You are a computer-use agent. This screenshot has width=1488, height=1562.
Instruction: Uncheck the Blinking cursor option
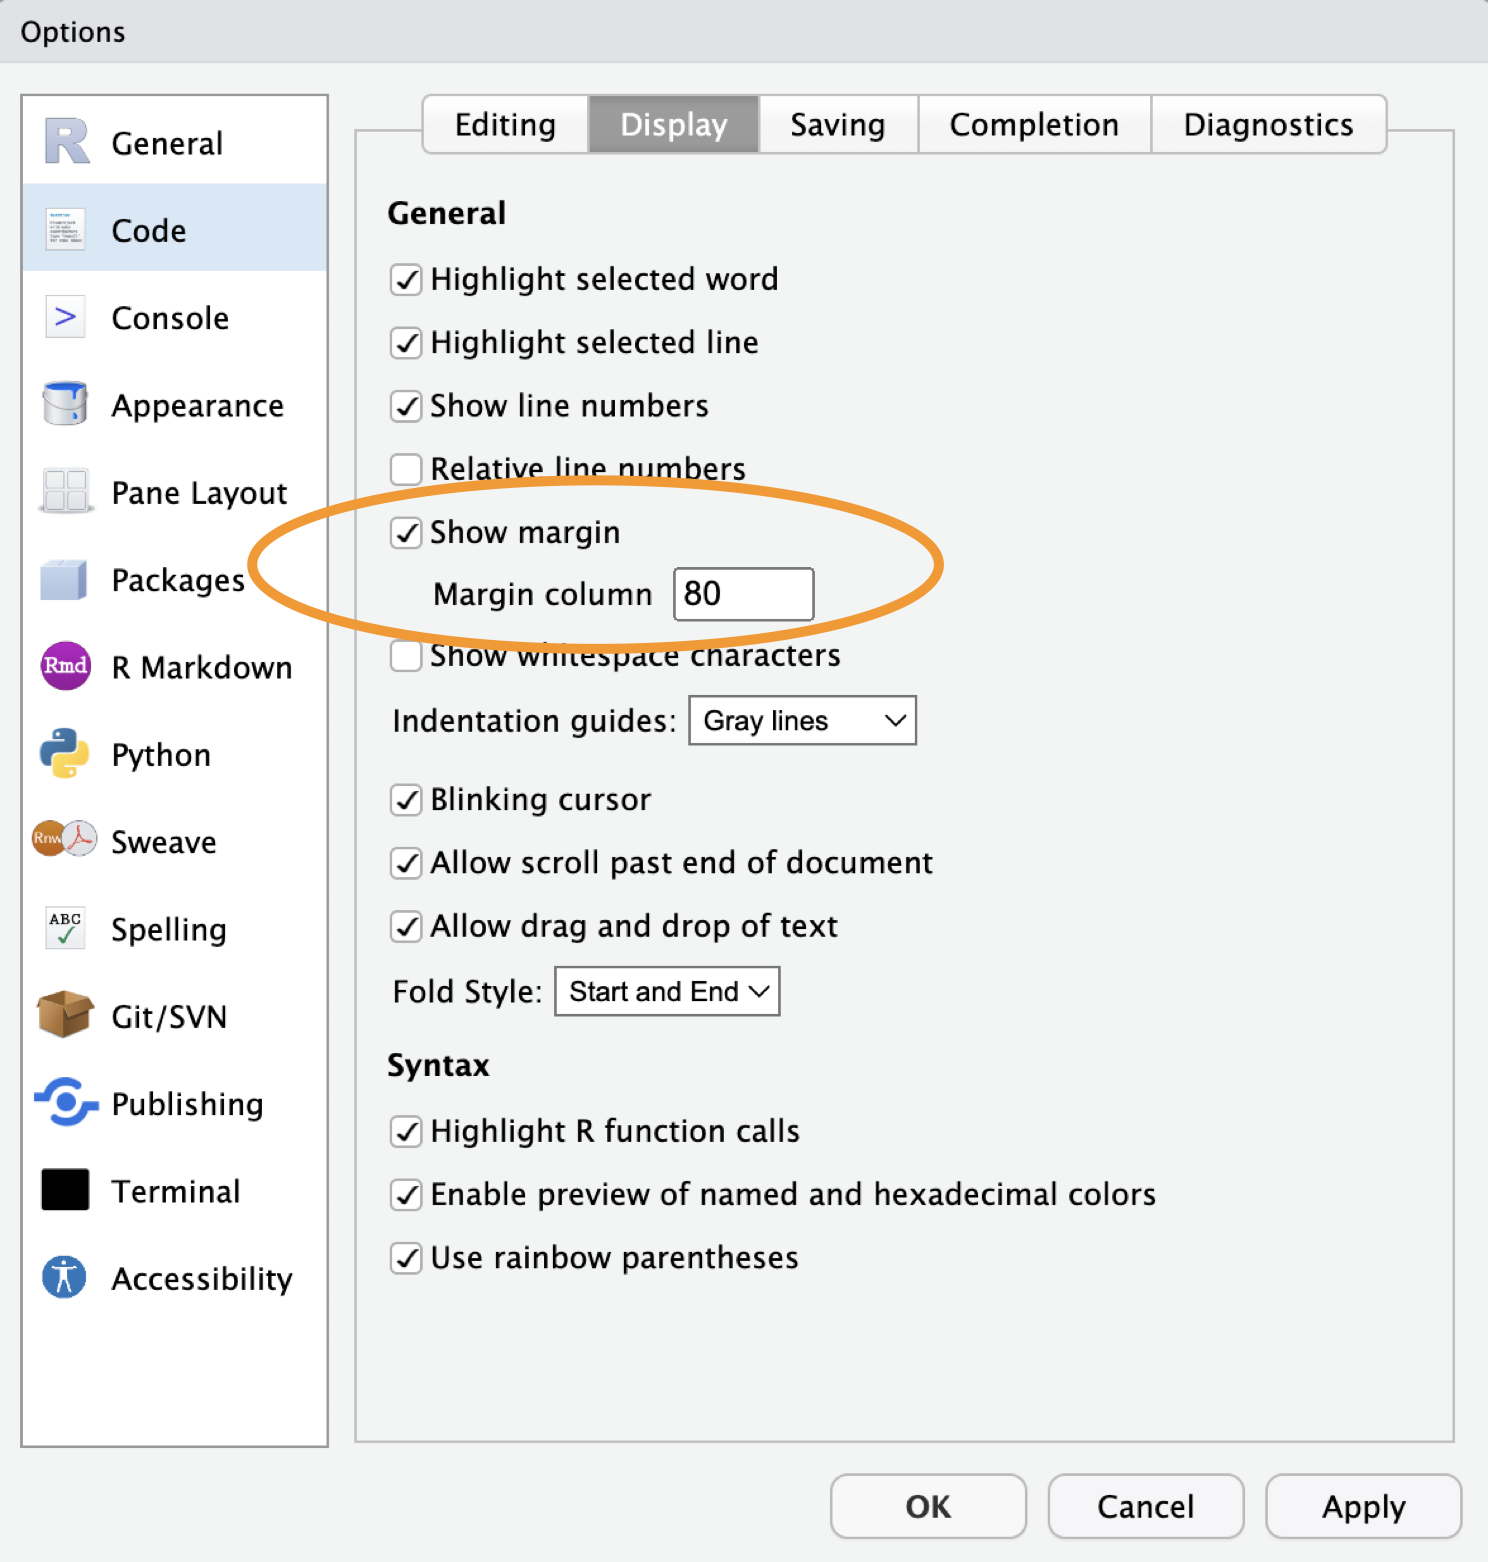(x=406, y=800)
